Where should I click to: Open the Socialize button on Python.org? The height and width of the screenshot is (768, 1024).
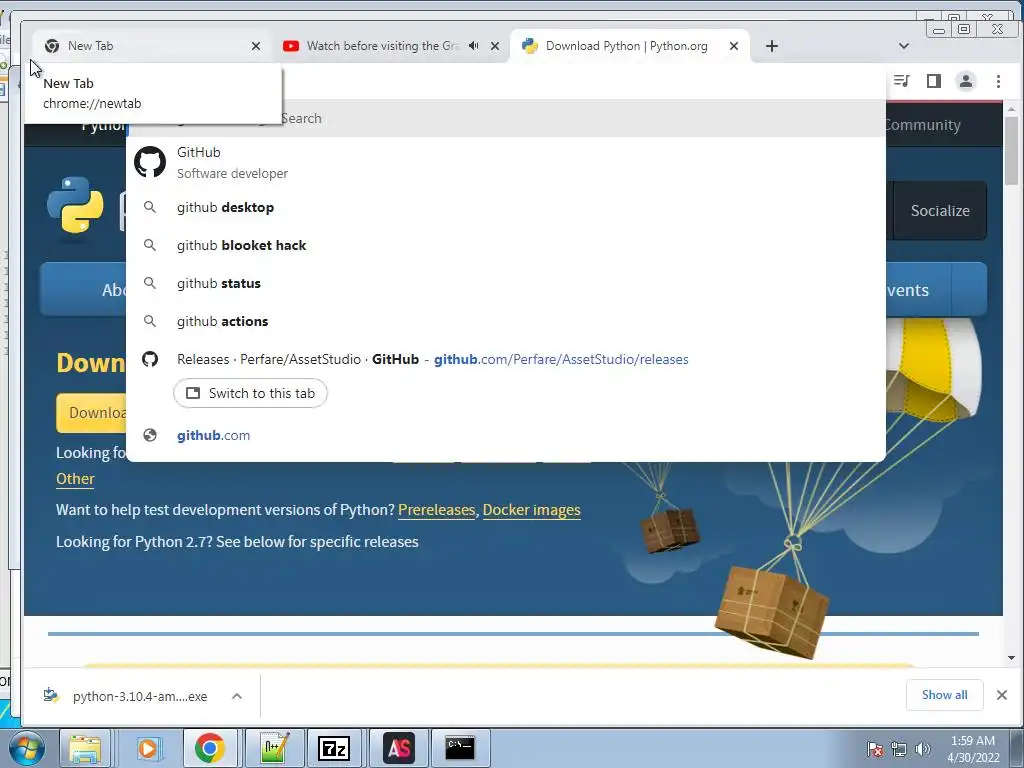[940, 210]
